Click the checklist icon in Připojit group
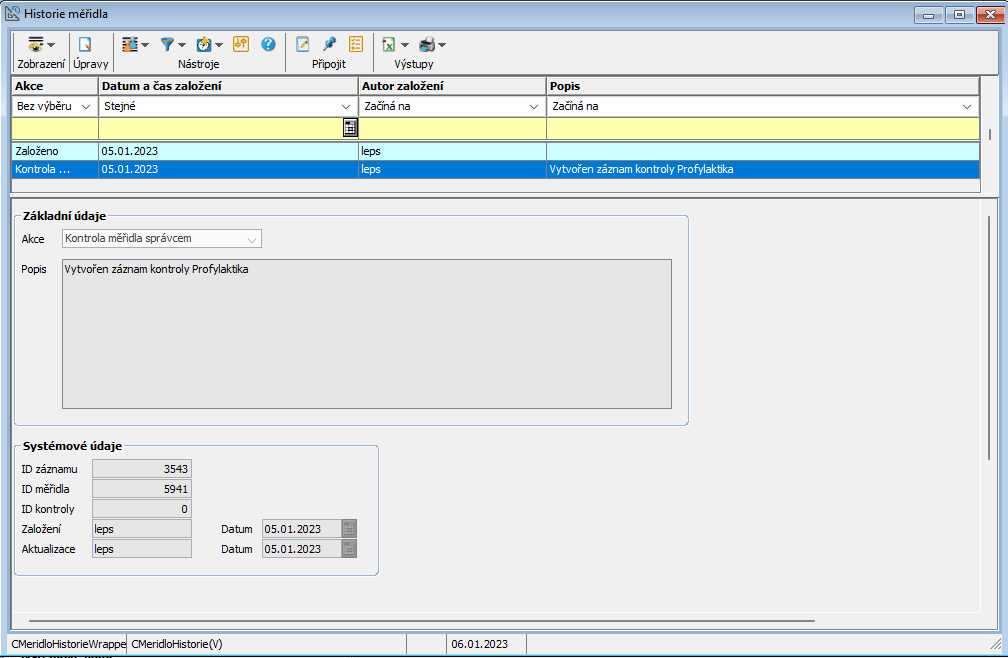The height and width of the screenshot is (658, 1008). 356,45
